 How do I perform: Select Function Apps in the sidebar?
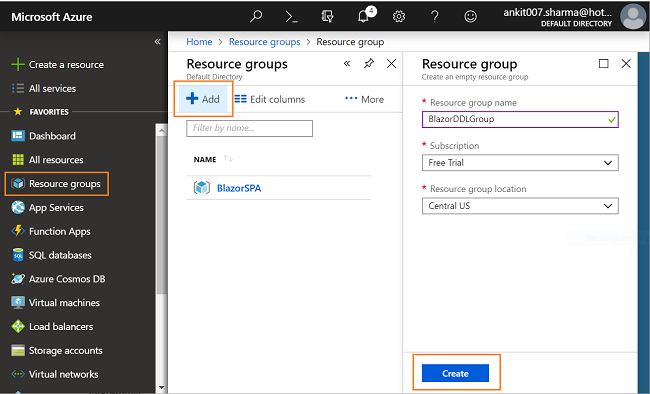tap(60, 231)
